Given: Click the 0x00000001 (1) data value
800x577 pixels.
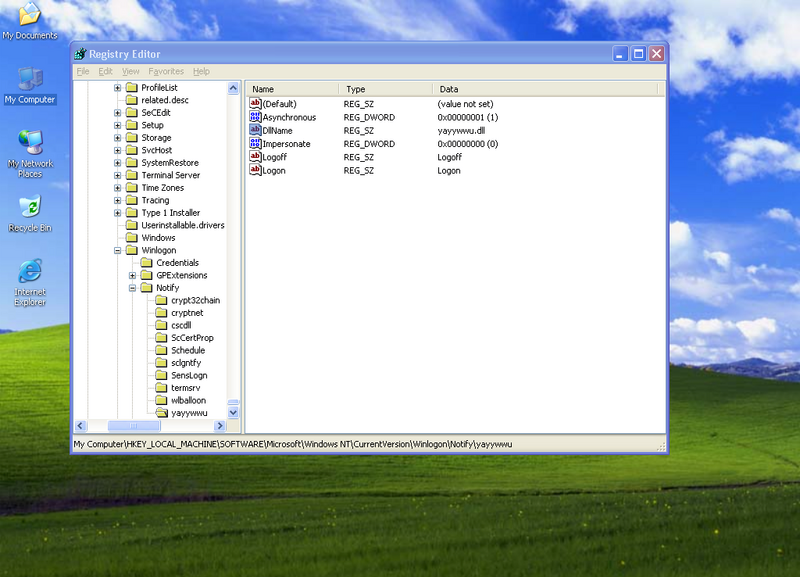Looking at the screenshot, I should tap(468, 117).
